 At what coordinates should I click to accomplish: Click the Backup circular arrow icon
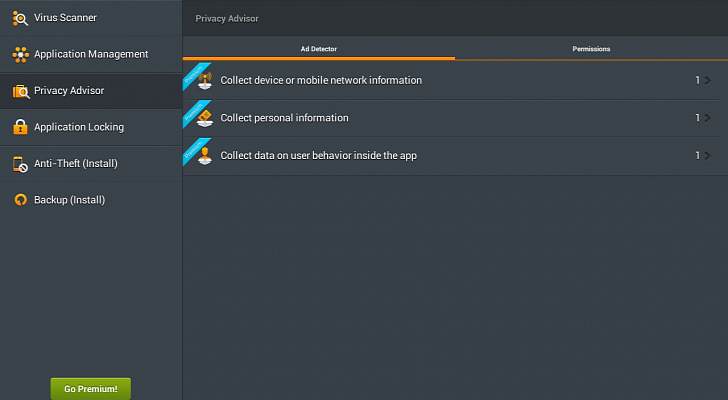click(20, 200)
